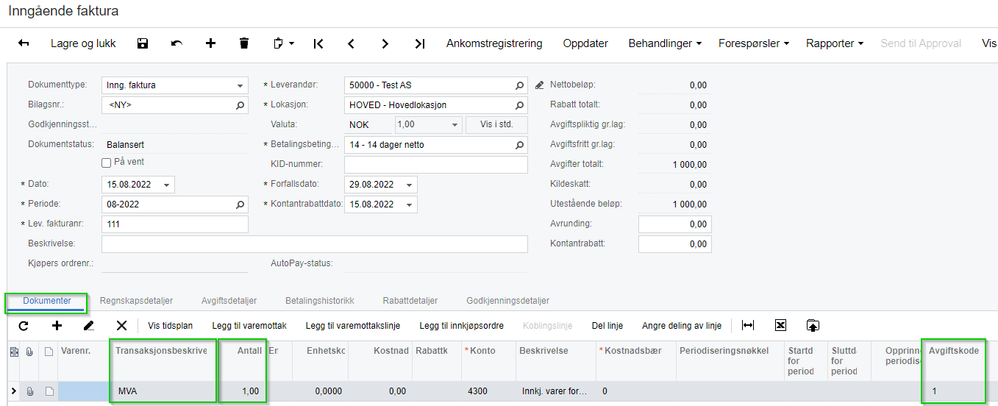Click the Beskrivelse input field
The height and width of the screenshot is (406, 998).
314,244
